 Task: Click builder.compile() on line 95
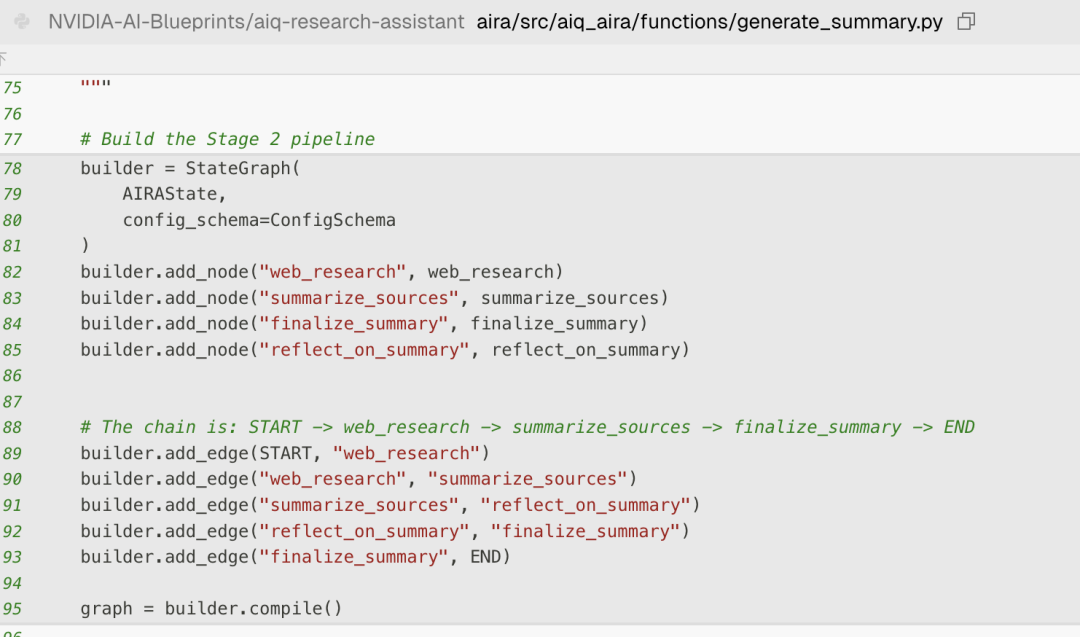(253, 608)
